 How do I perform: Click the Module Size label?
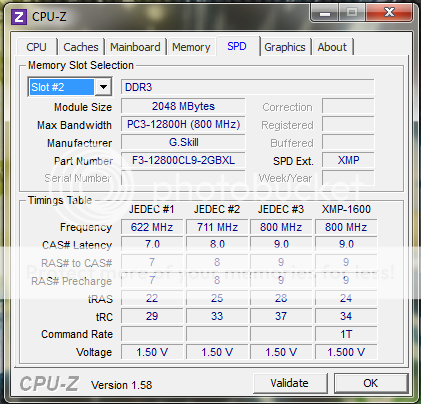[83, 107]
